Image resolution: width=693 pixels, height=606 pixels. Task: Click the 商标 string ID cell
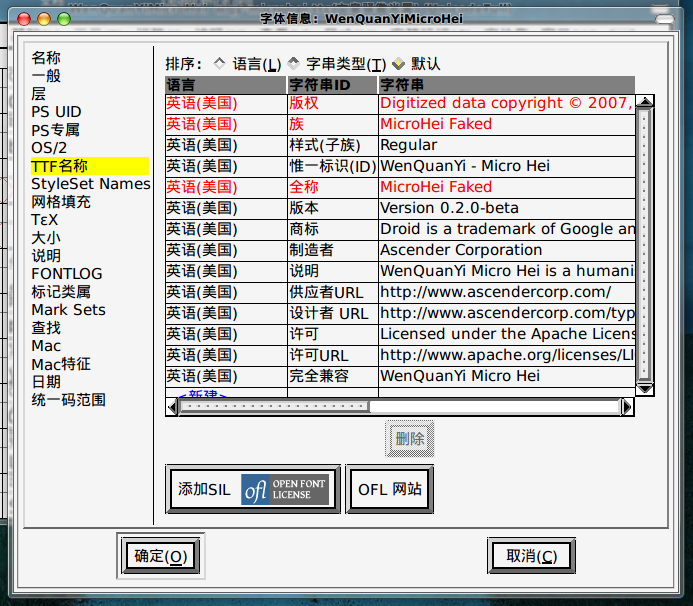(333, 229)
